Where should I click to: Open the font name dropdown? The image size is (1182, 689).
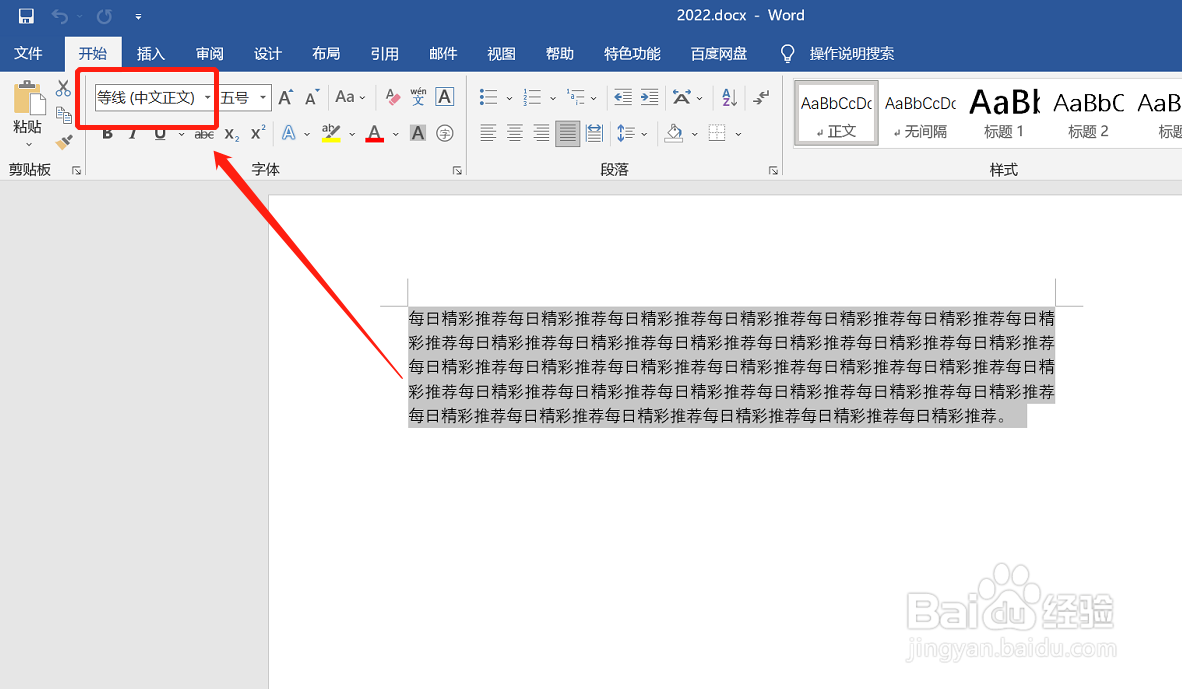pyautogui.click(x=207, y=97)
